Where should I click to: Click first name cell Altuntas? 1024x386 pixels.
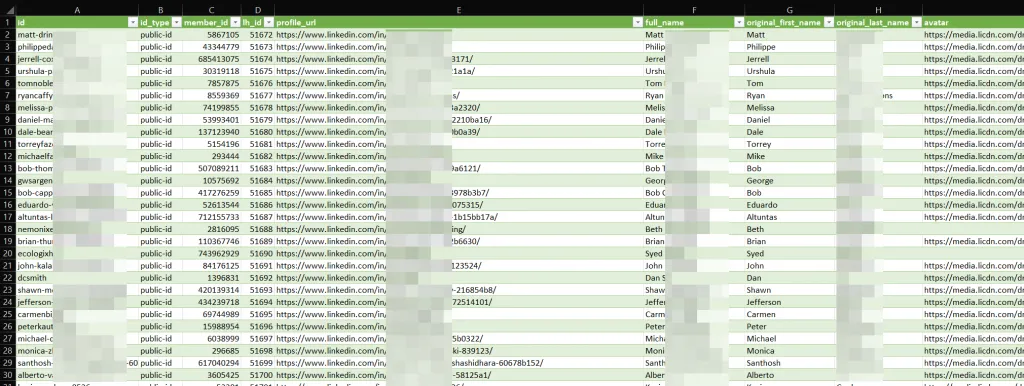click(790, 217)
